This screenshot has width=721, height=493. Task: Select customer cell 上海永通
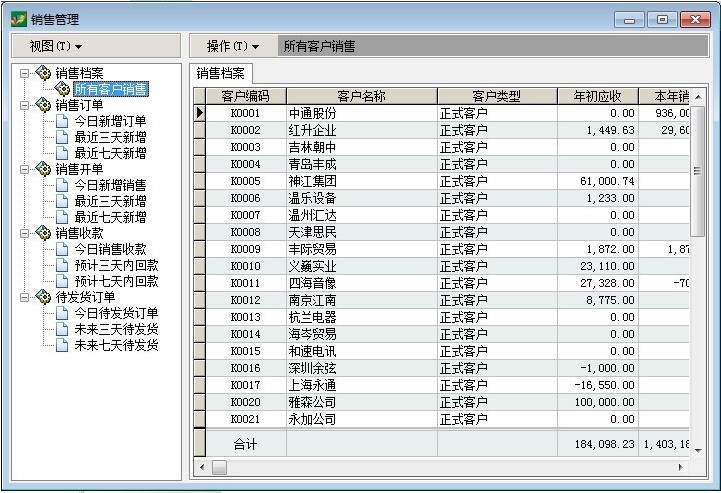click(x=361, y=385)
